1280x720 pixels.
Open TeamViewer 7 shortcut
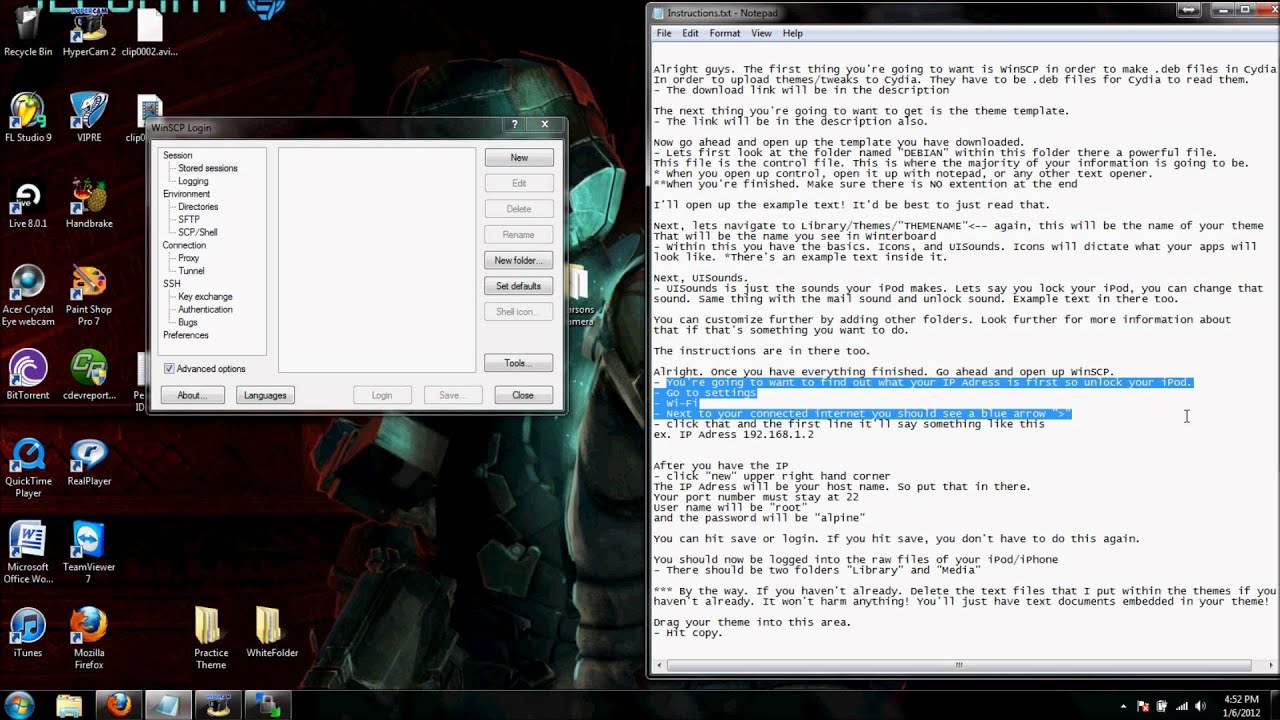click(89, 553)
